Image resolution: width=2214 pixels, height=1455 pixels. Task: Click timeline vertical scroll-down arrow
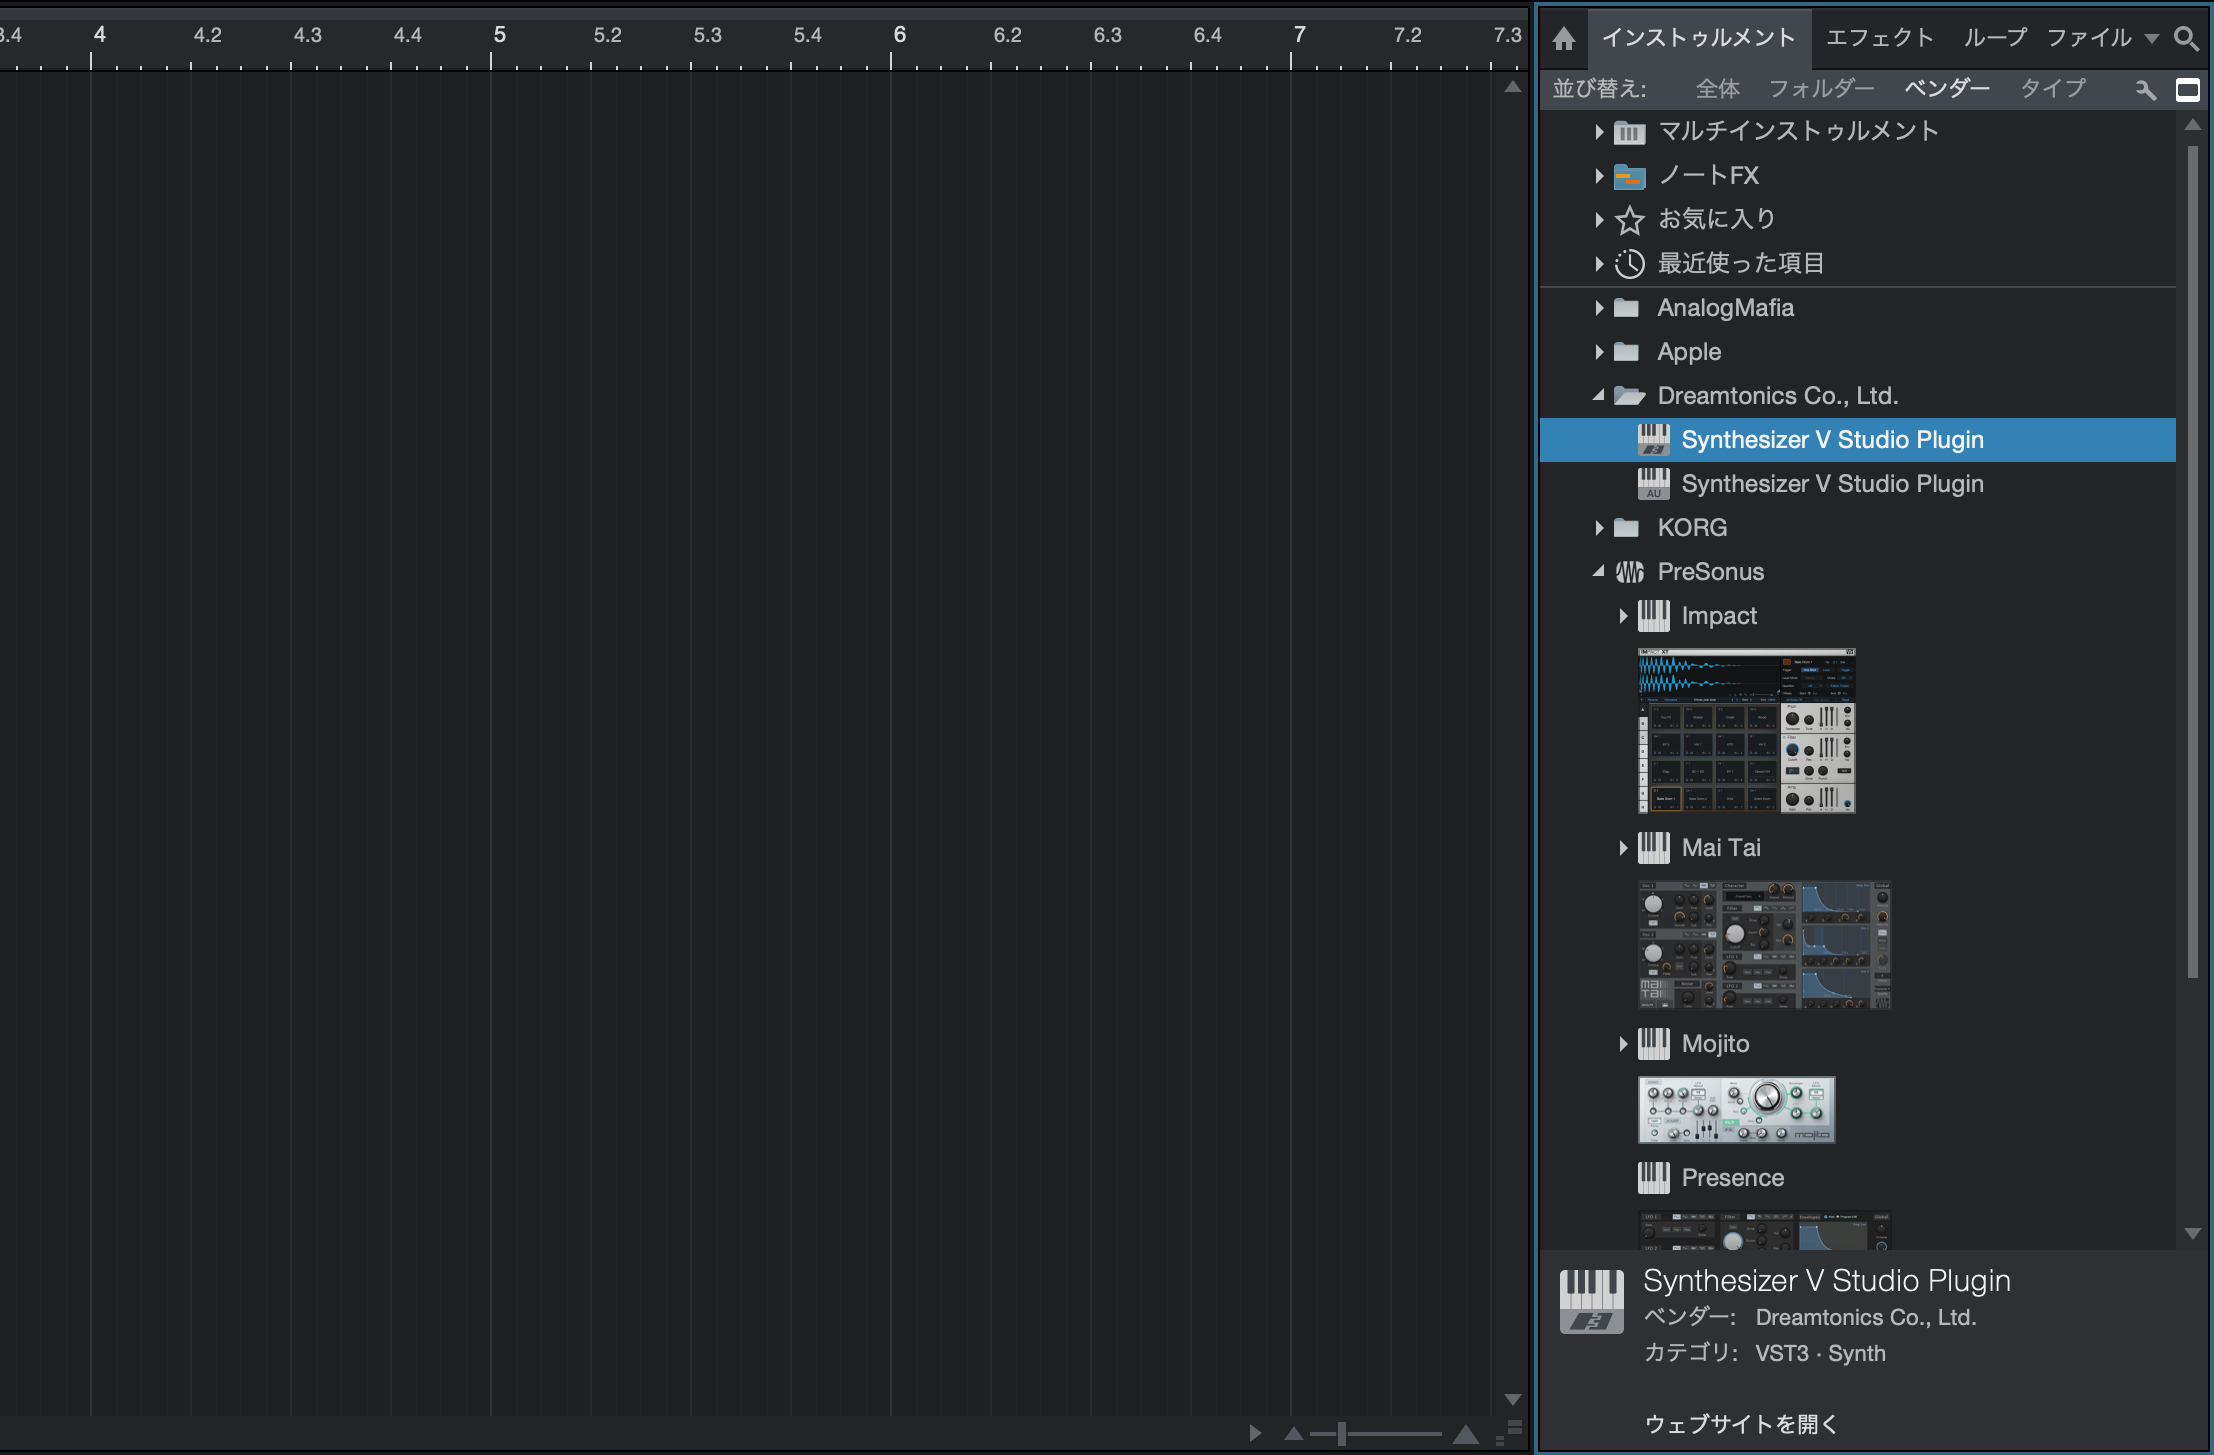[1513, 1400]
